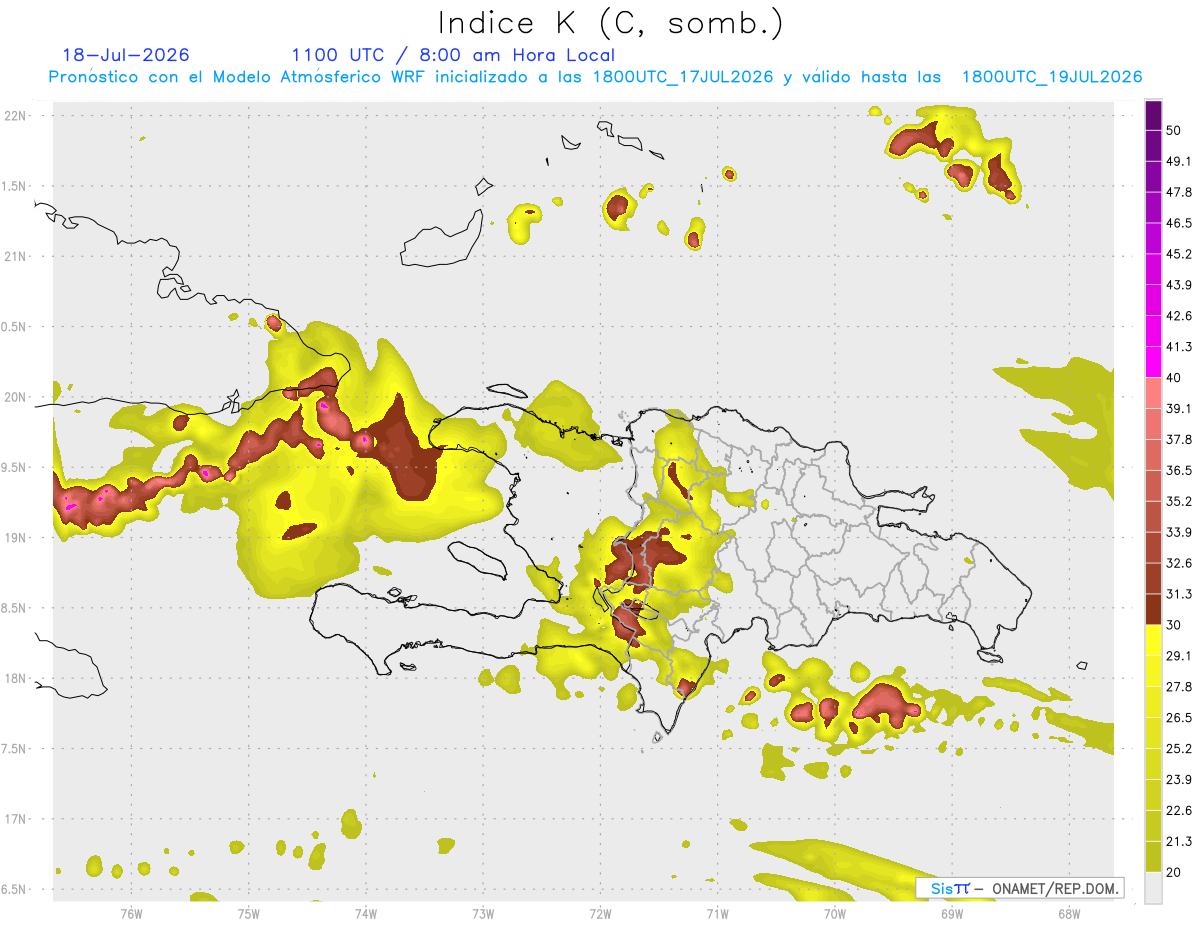Click the legend value "43.9"
Image resolution: width=1200 pixels, height=927 pixels.
1178,285
